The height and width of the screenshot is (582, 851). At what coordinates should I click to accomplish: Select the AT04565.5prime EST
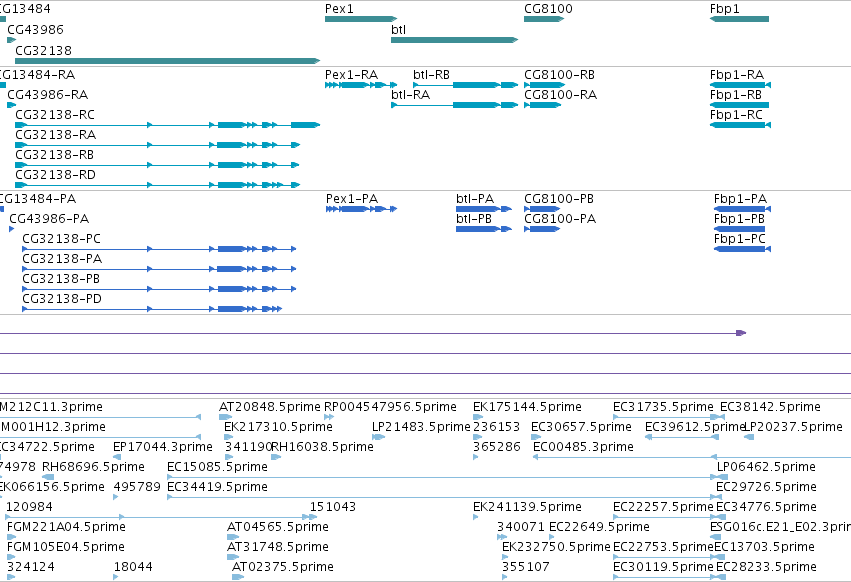tap(233, 537)
